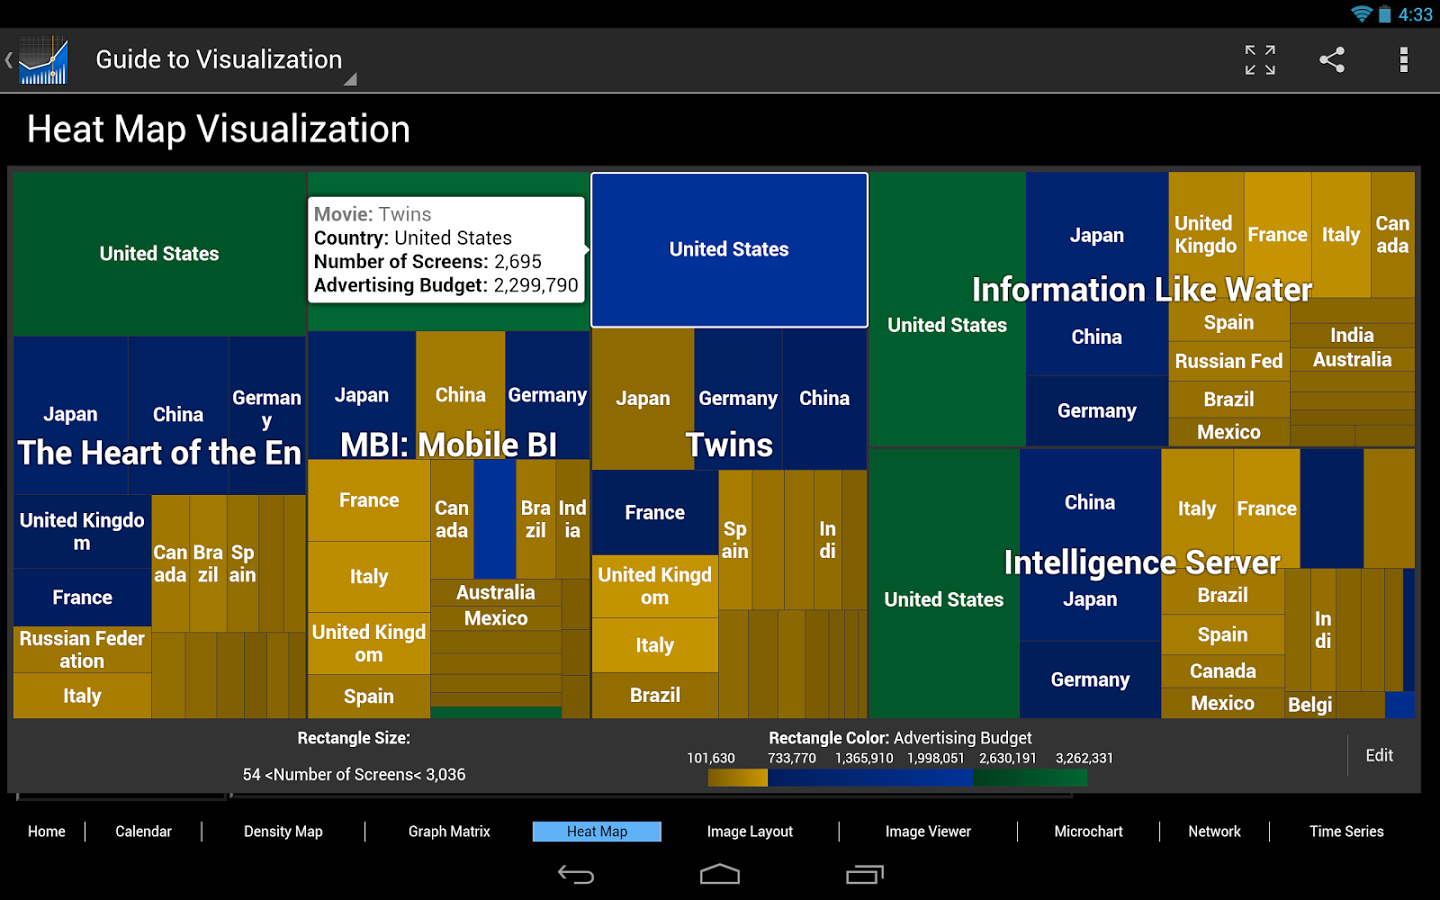This screenshot has width=1440, height=900.
Task: Tap the Twins movie tooltip
Action: [x=446, y=250]
